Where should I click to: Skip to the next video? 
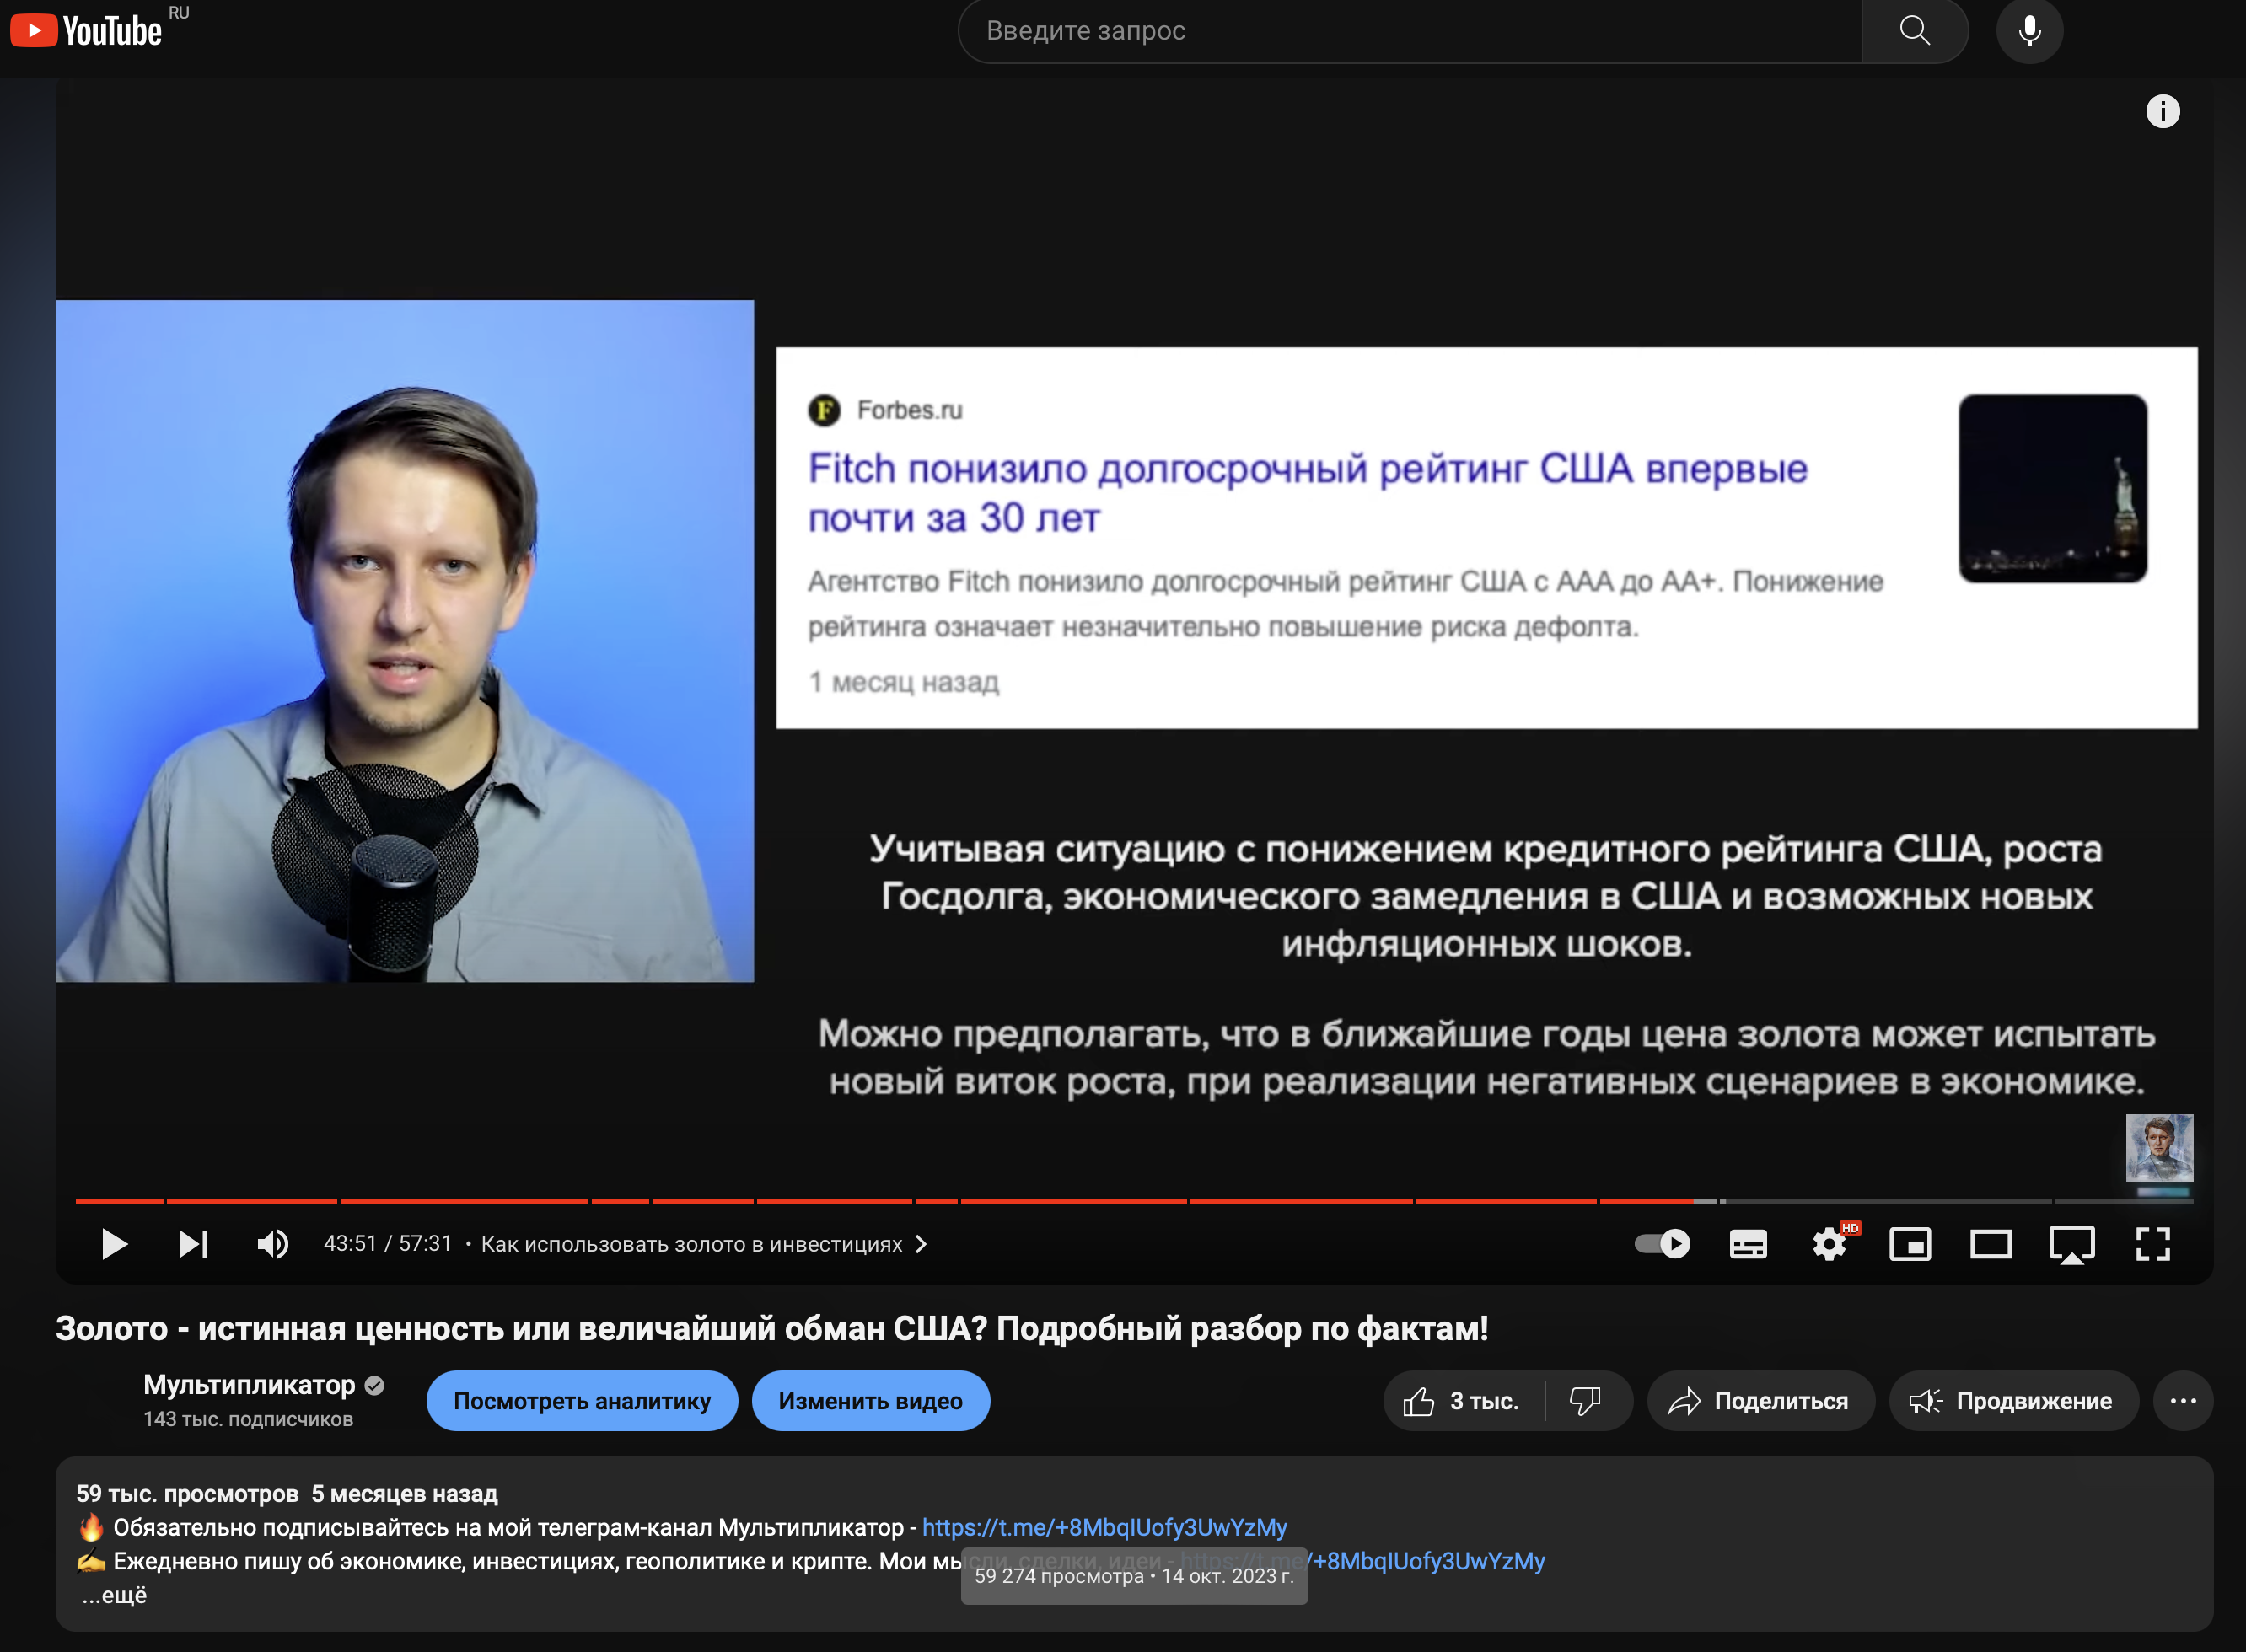click(193, 1244)
